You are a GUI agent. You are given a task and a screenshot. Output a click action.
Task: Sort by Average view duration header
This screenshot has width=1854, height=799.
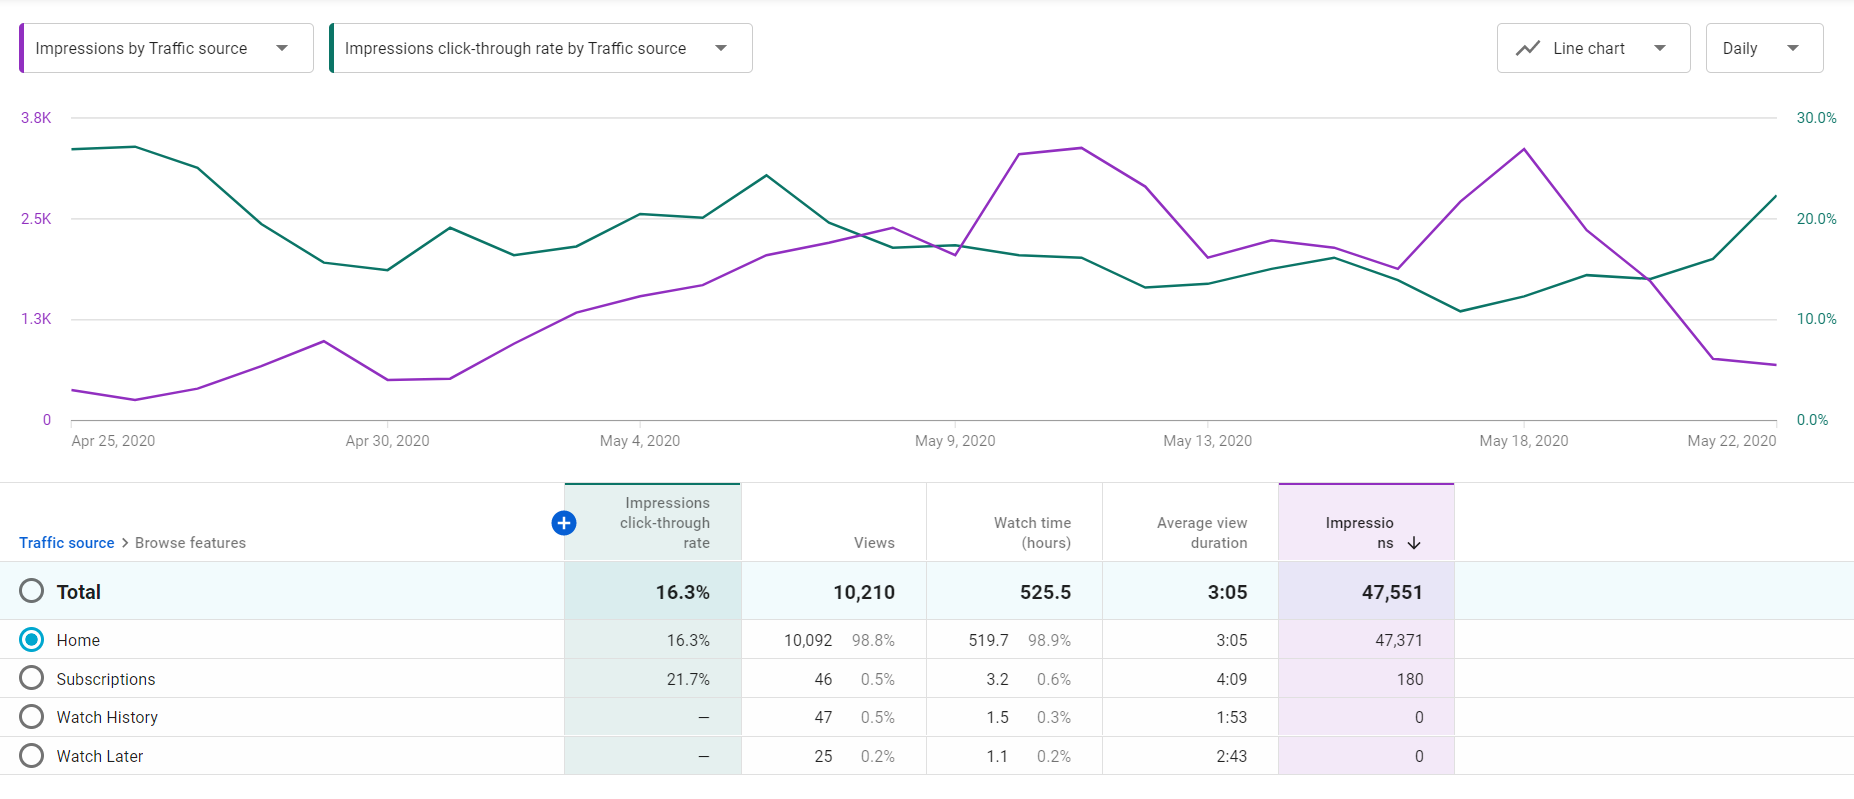(x=1201, y=533)
